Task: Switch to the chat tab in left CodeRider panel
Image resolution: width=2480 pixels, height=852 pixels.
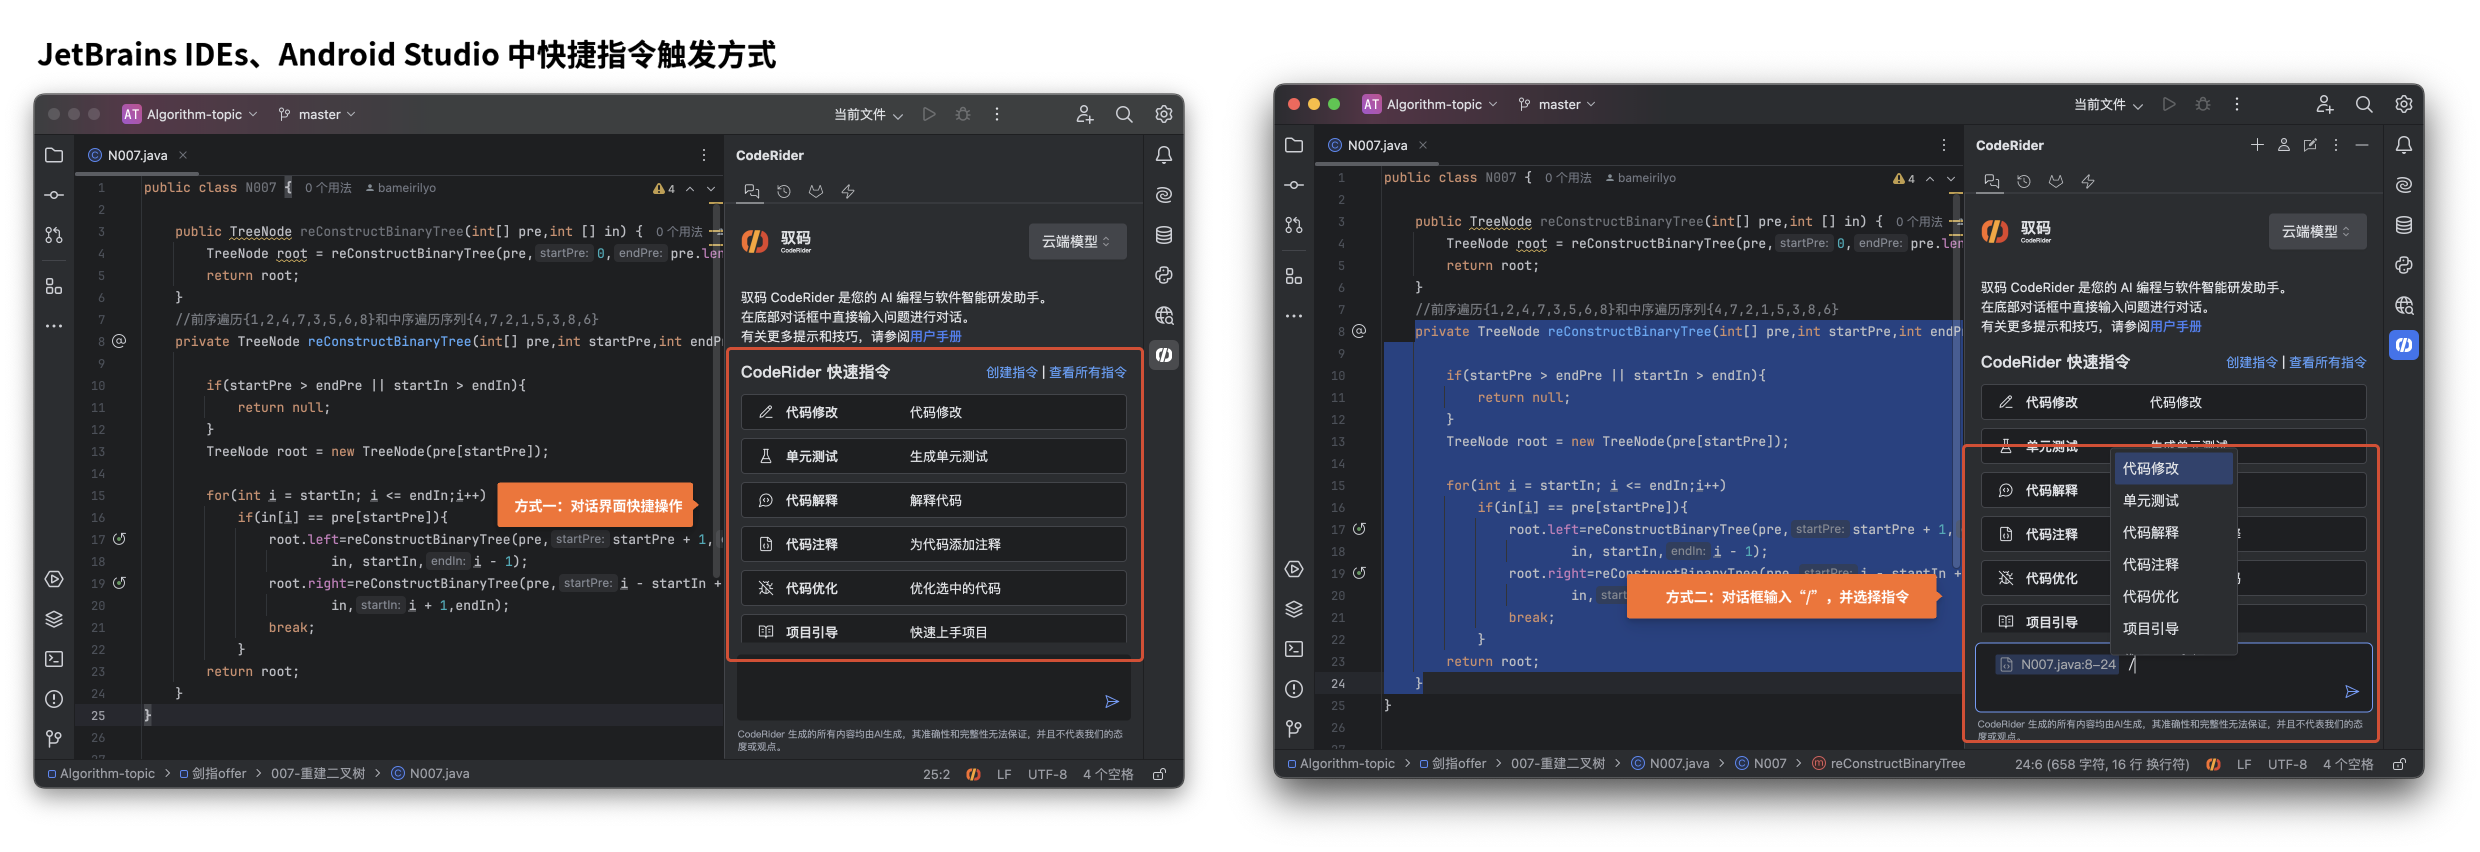Action: tap(752, 191)
